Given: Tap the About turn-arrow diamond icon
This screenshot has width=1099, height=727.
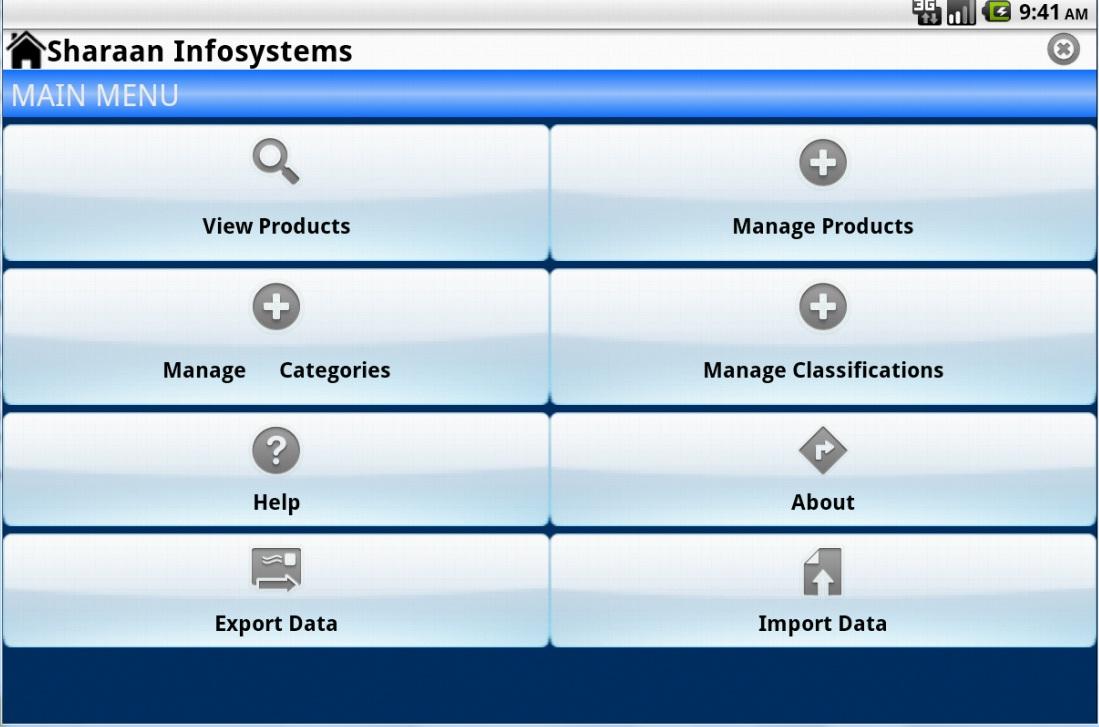Looking at the screenshot, I should (x=823, y=450).
